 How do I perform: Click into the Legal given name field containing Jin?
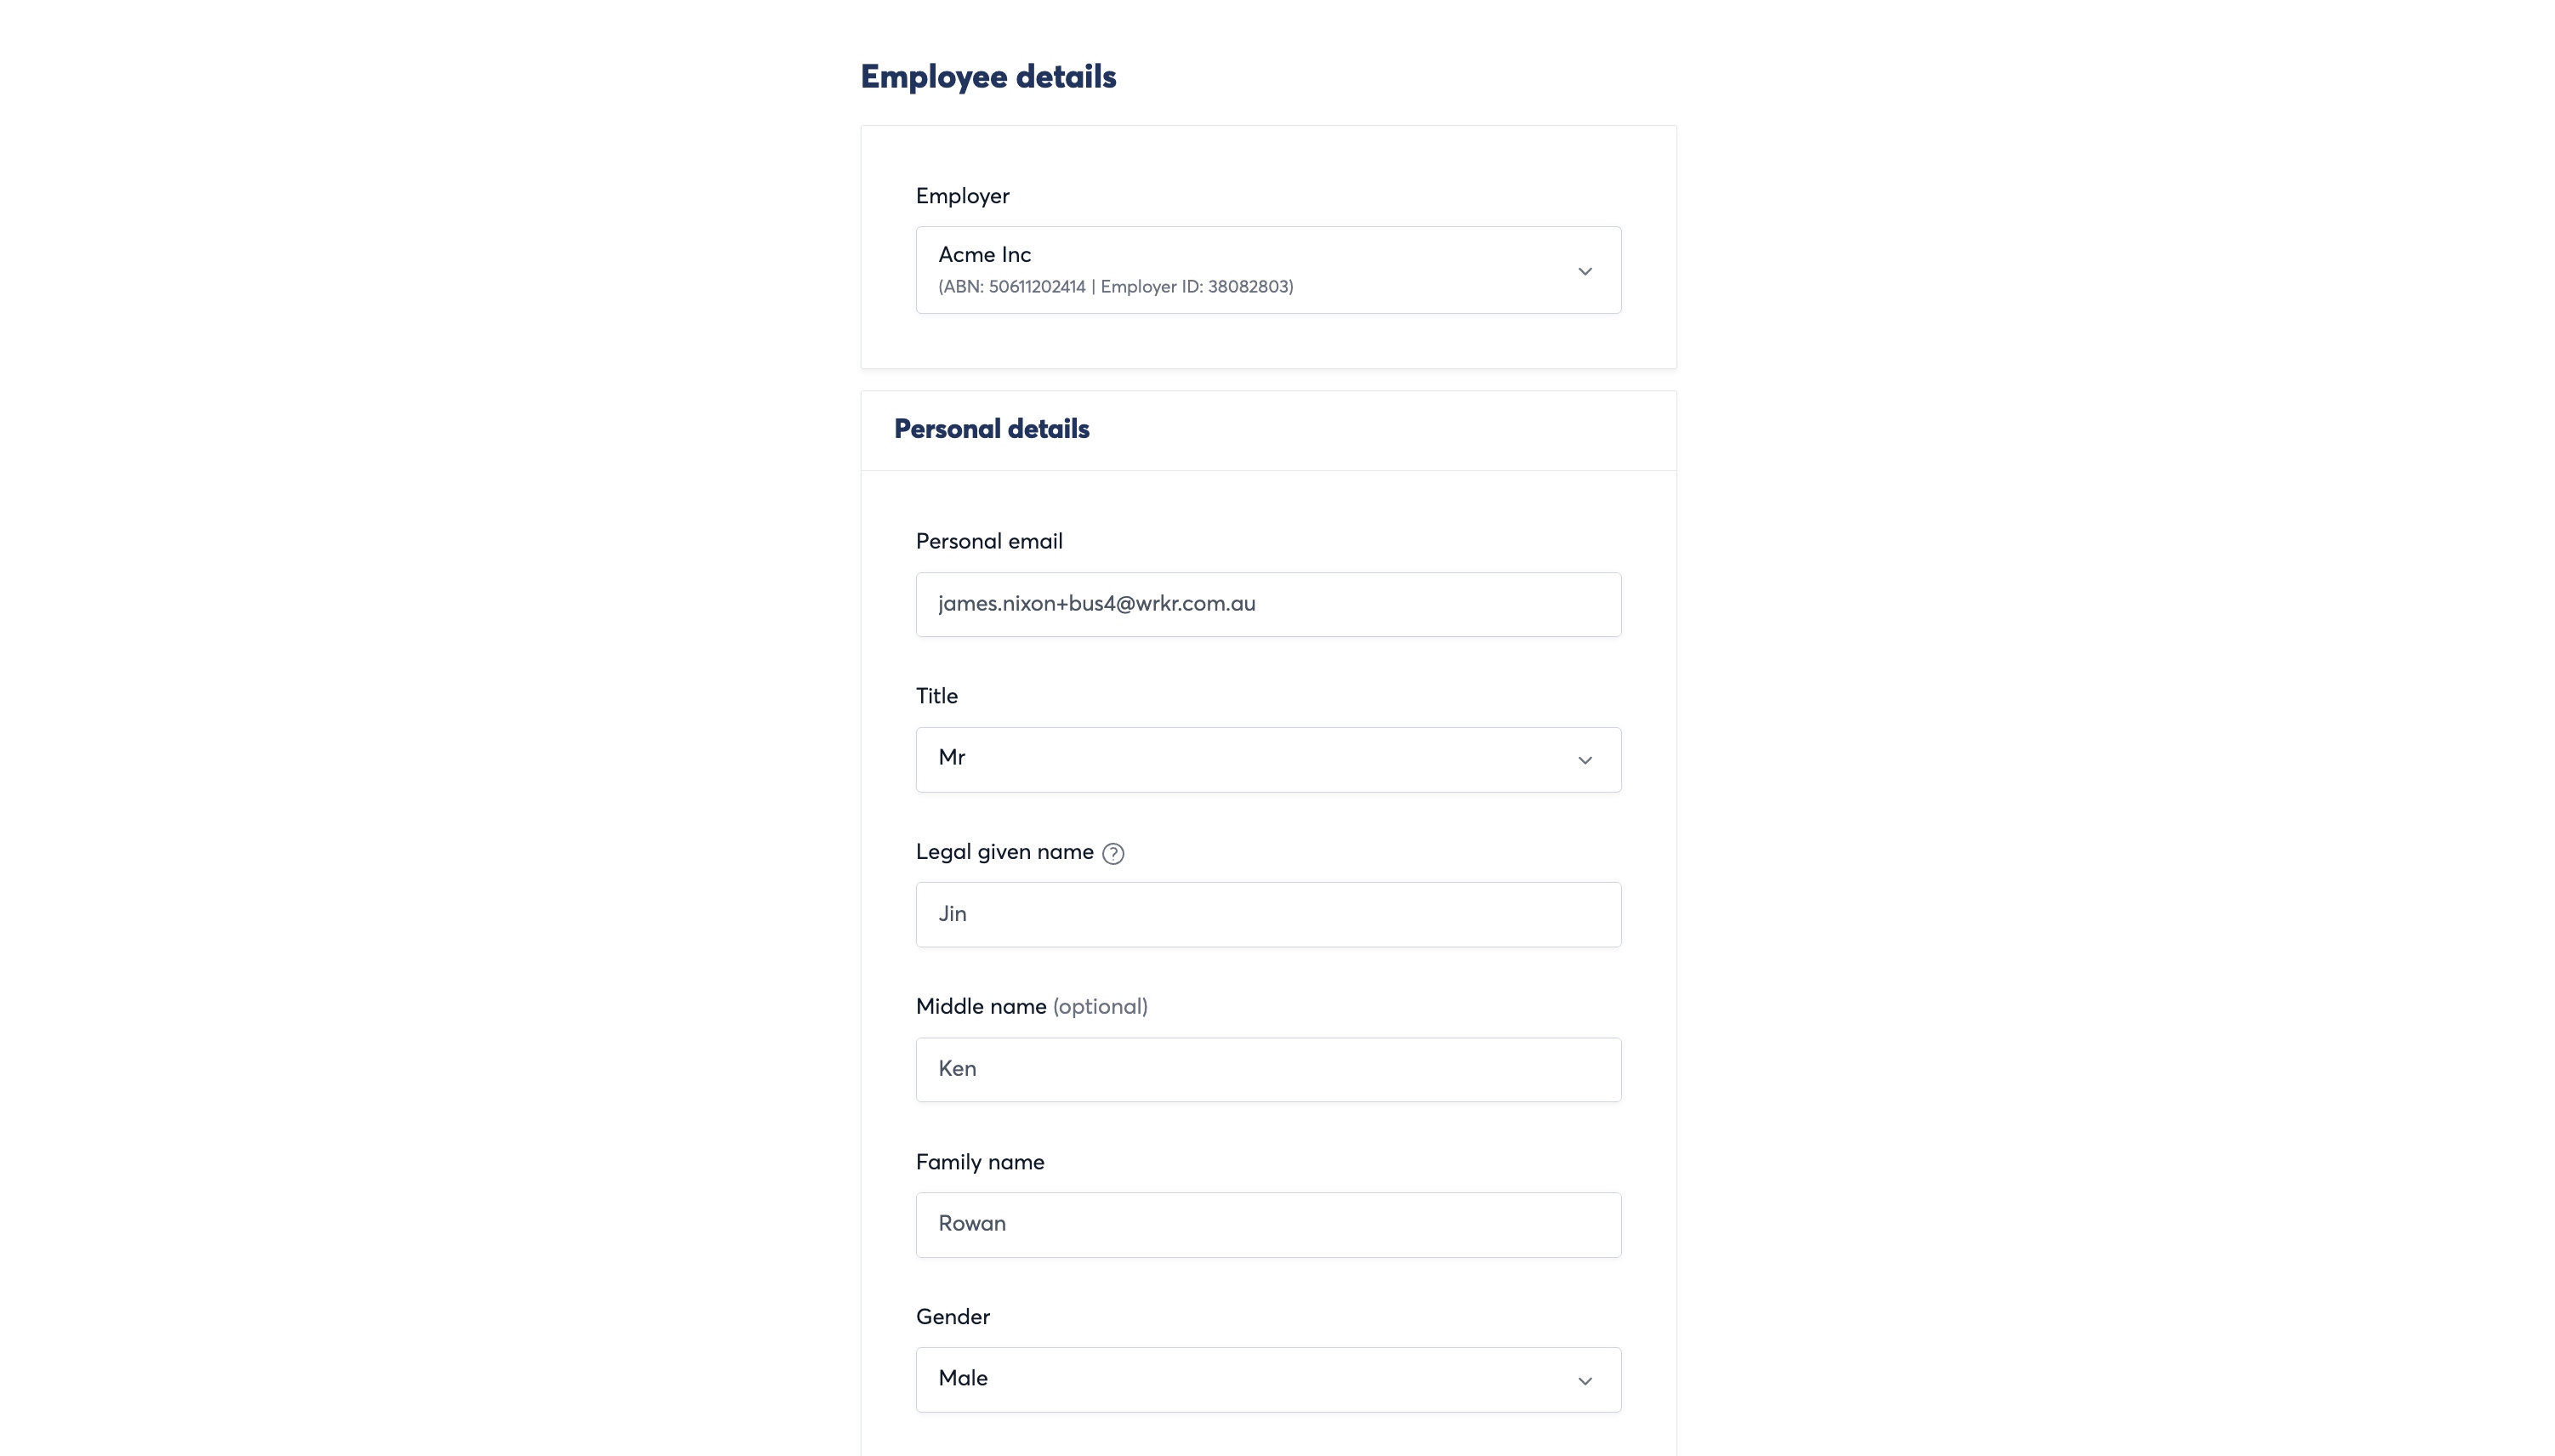pos(1268,914)
